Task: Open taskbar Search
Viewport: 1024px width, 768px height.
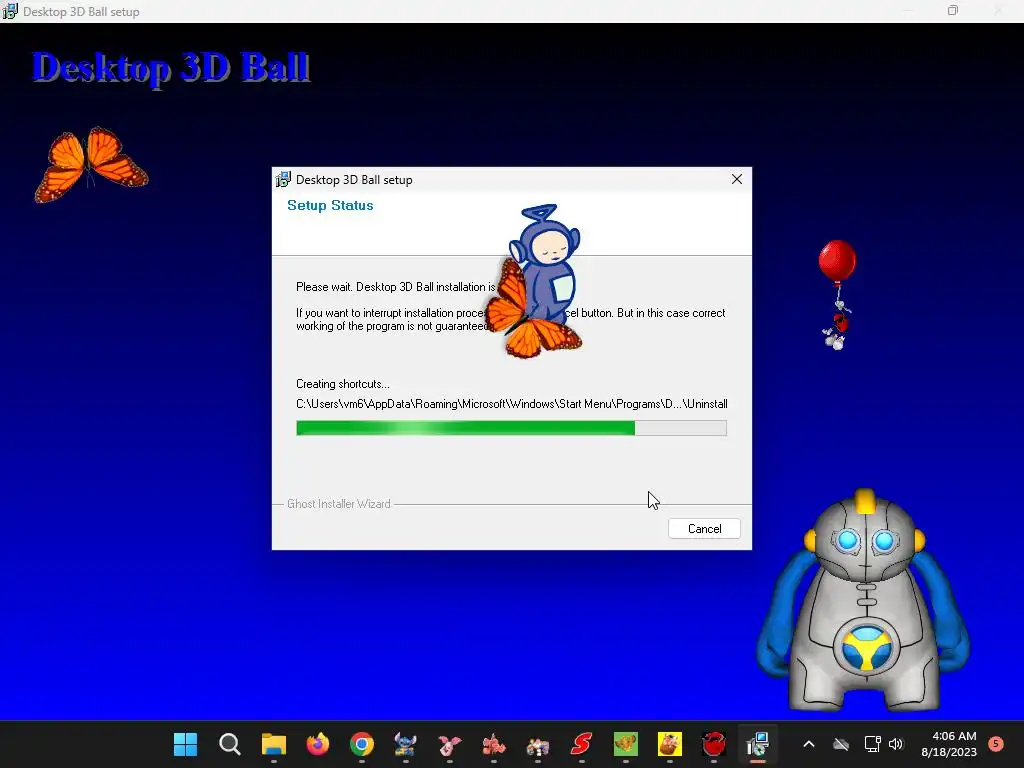Action: click(229, 744)
